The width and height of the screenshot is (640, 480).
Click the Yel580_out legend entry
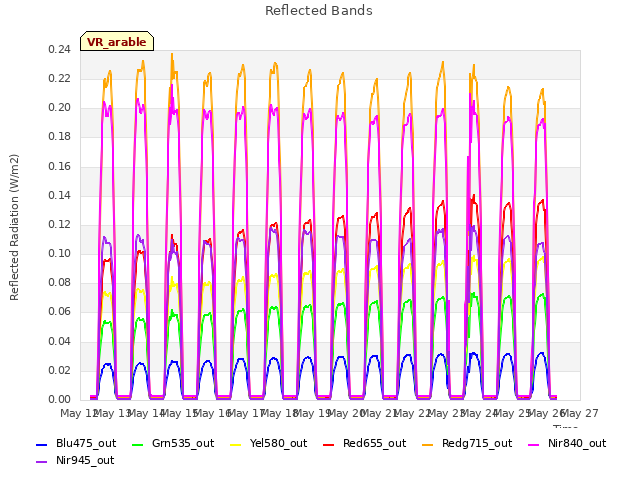[x=269, y=443]
